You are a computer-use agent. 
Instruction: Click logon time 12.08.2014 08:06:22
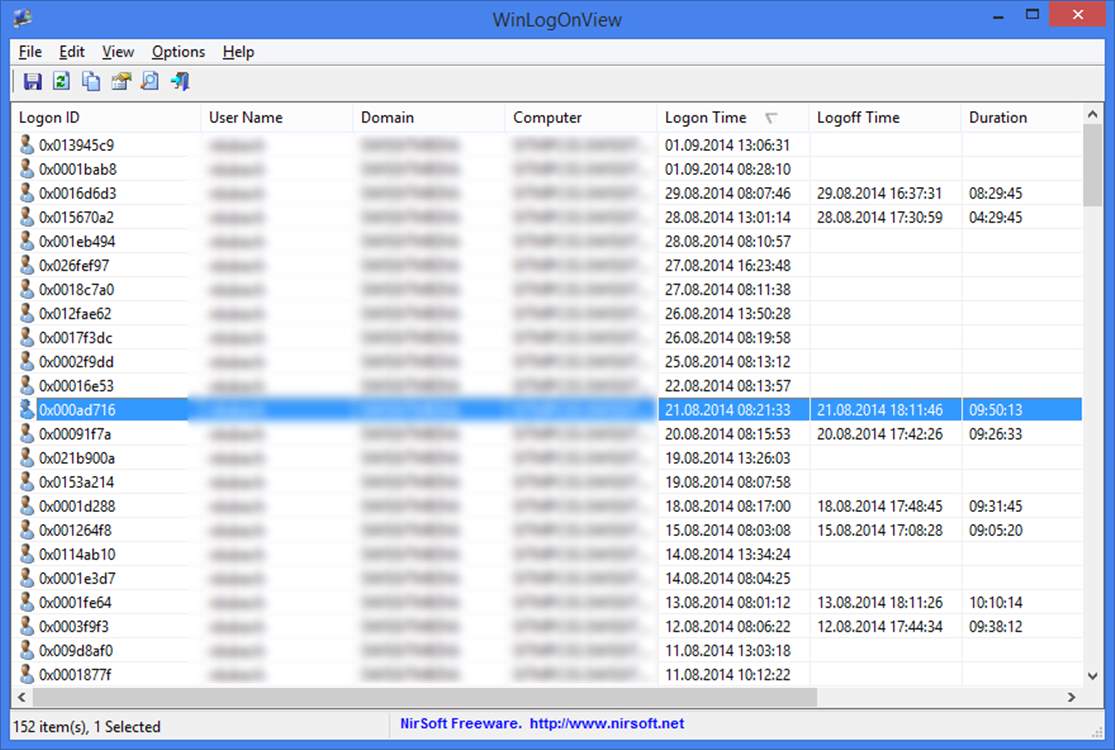click(727, 627)
